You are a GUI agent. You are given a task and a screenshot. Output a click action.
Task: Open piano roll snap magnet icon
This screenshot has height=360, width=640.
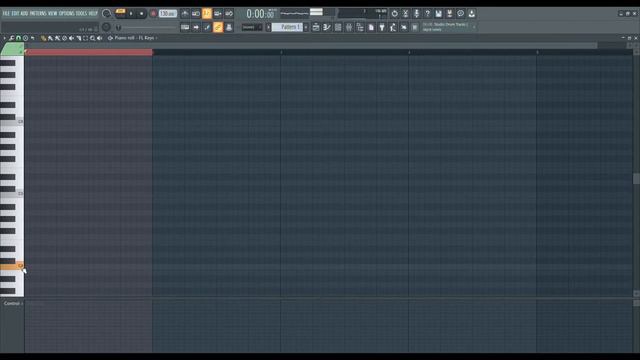tap(18, 38)
